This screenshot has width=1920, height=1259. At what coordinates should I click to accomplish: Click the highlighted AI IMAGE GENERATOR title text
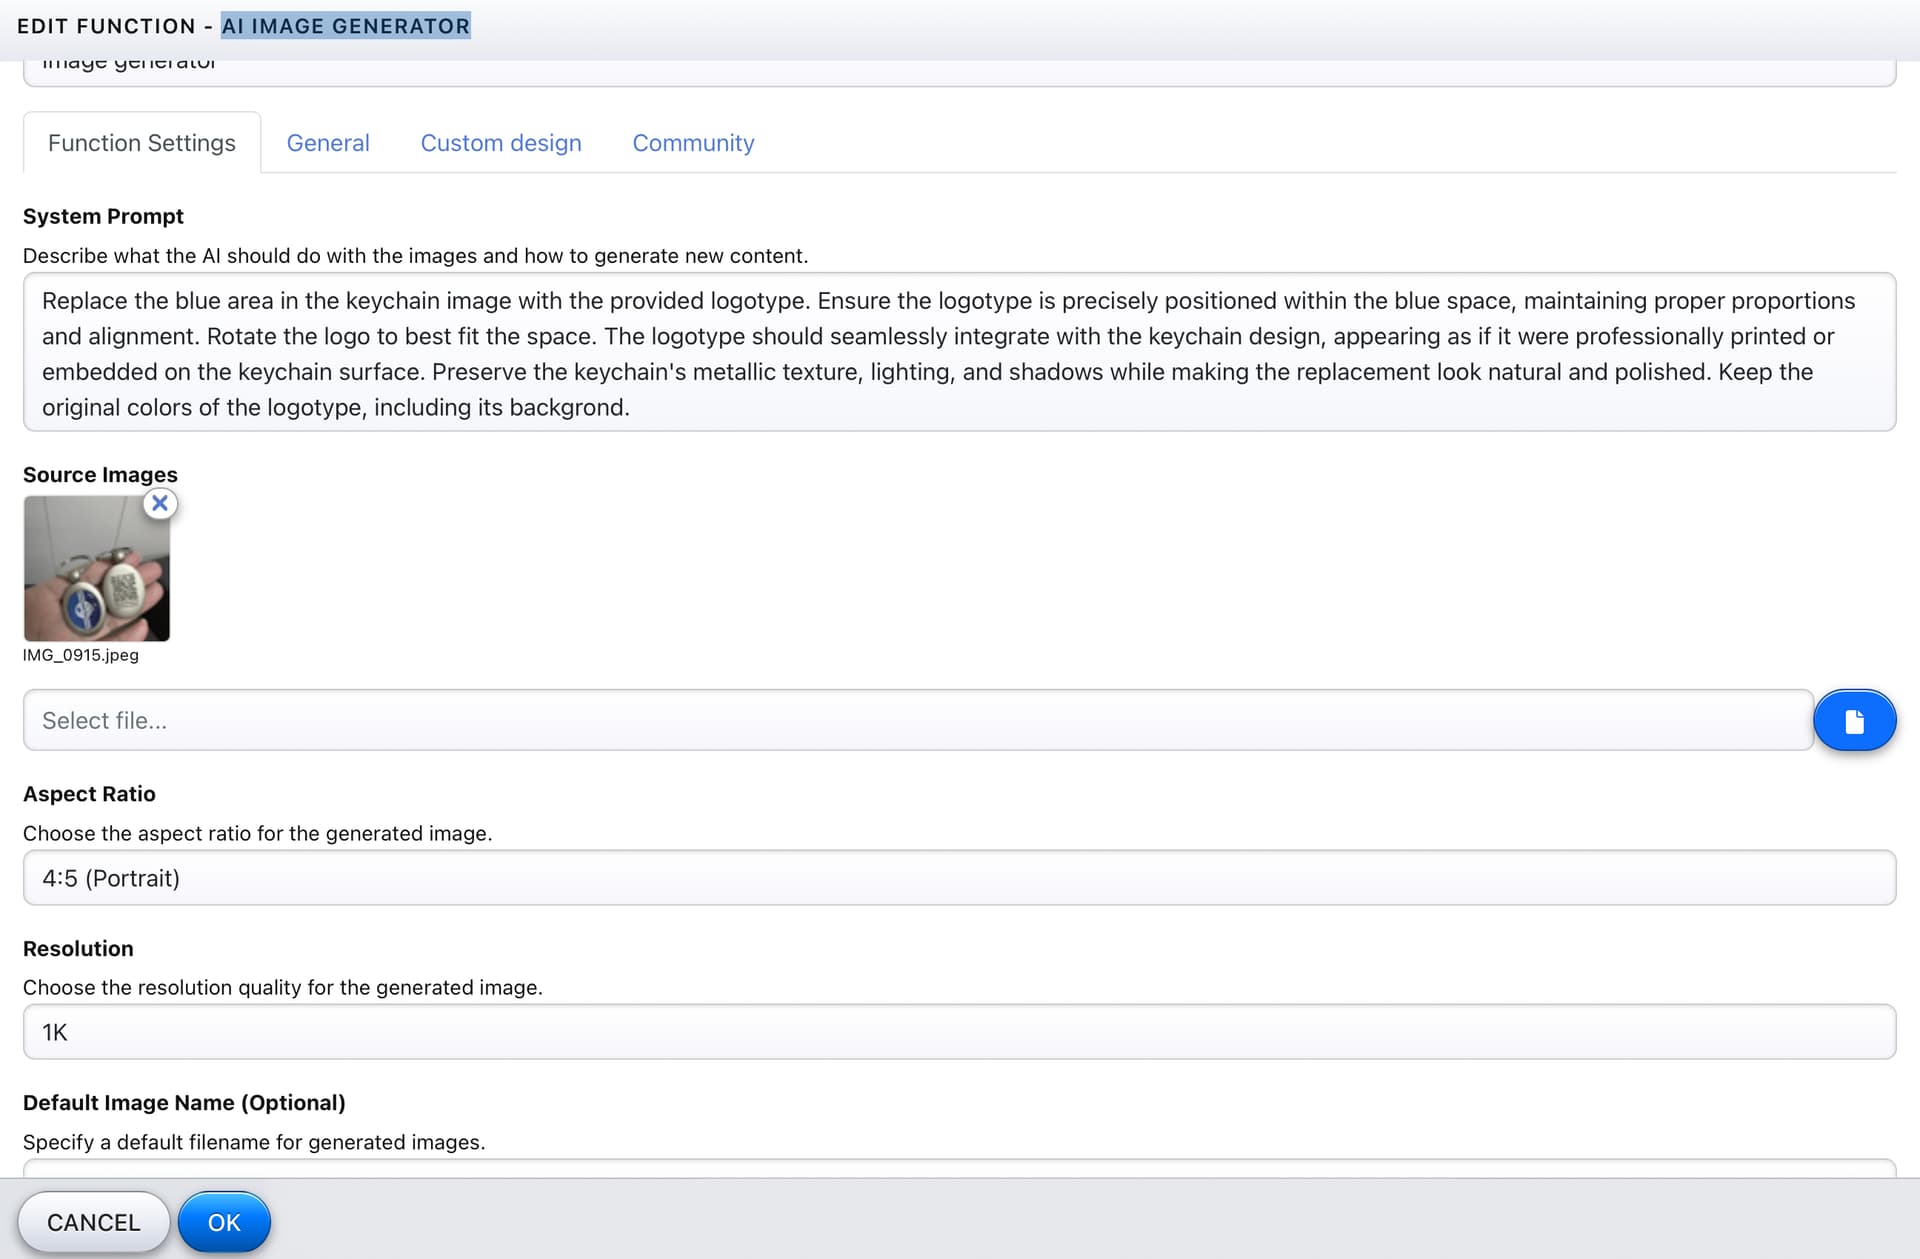[345, 26]
